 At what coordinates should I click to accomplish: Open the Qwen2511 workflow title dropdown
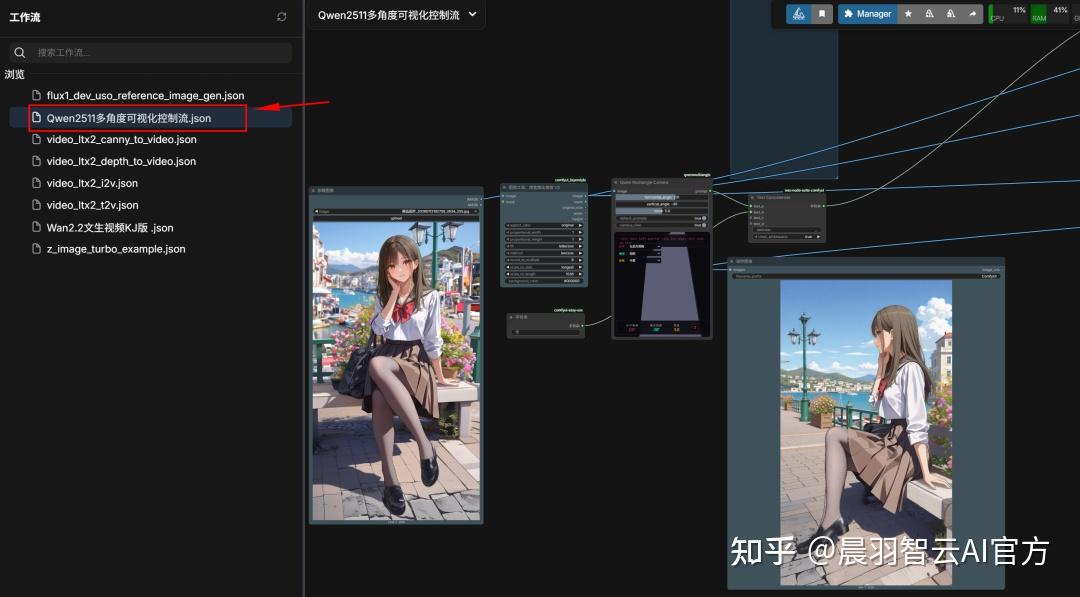click(397, 14)
